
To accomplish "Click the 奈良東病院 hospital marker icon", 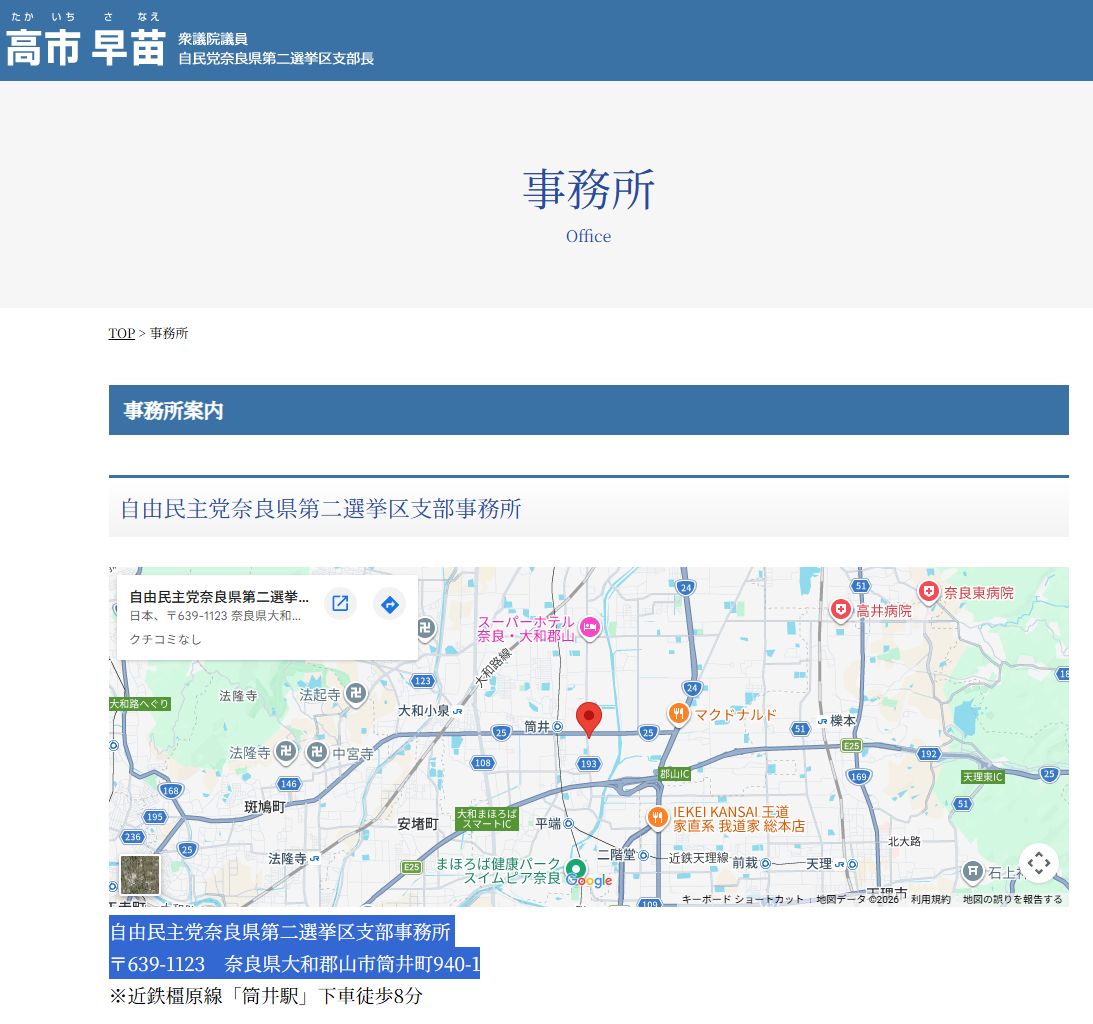I will click(930, 593).
